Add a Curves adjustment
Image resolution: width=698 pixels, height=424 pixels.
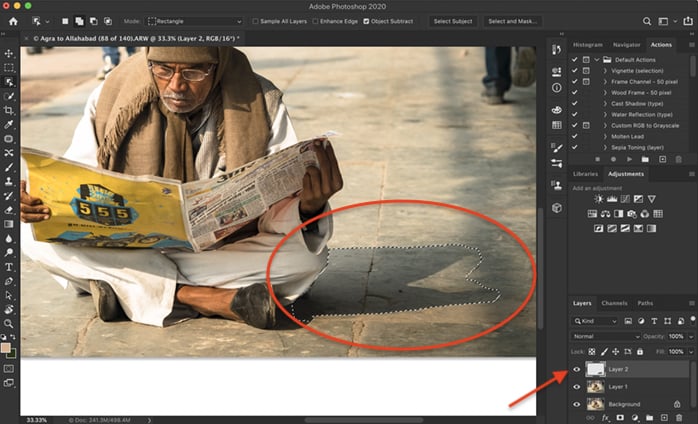point(625,199)
